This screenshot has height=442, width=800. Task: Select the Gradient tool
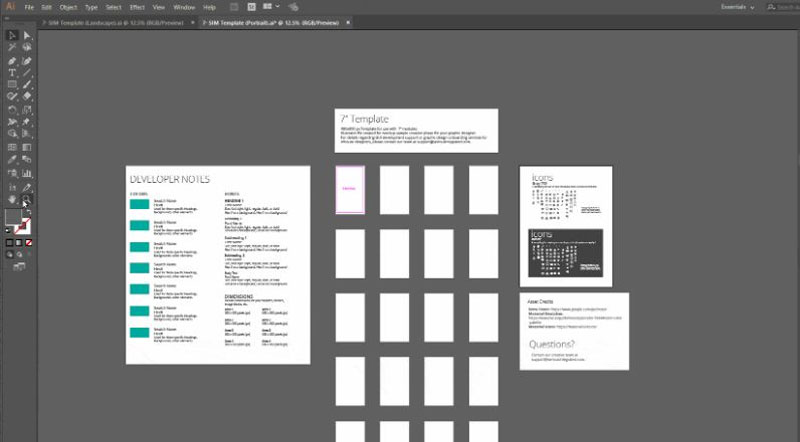point(27,147)
